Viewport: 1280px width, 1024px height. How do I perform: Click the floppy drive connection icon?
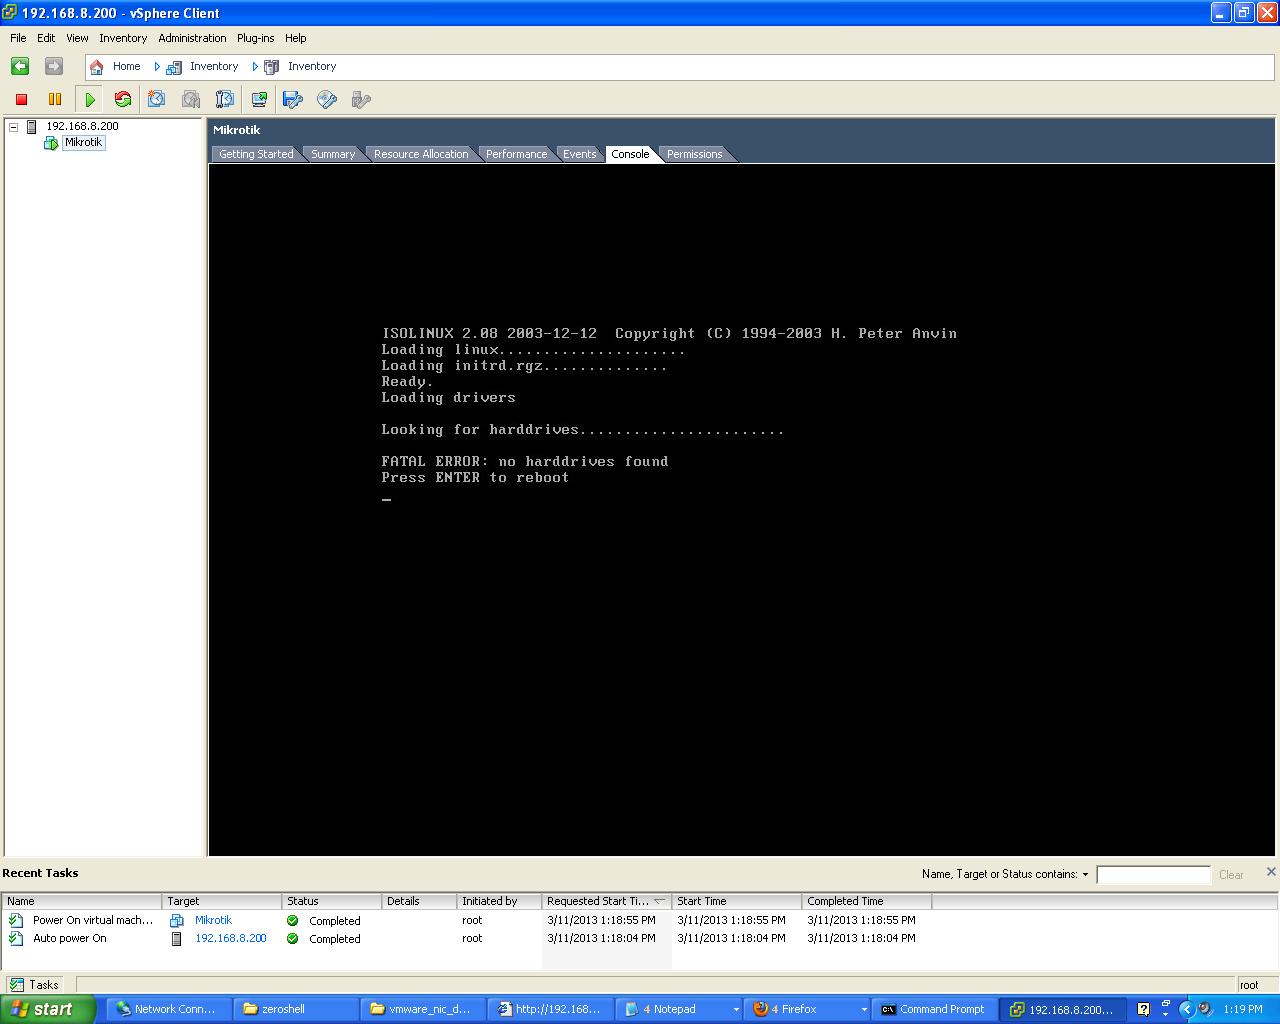coord(293,99)
